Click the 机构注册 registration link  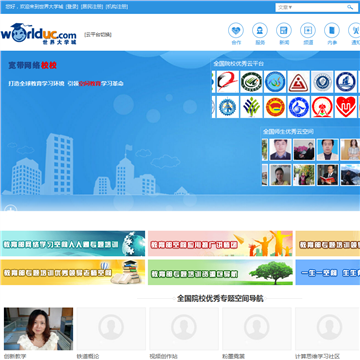[x=117, y=6]
